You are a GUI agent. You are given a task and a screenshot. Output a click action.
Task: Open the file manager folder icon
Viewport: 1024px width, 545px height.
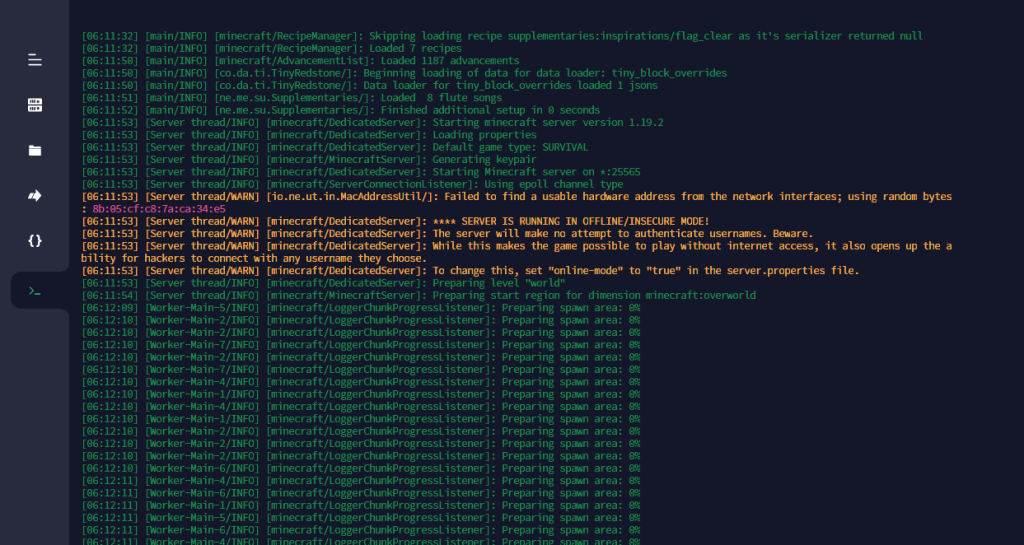[35, 151]
